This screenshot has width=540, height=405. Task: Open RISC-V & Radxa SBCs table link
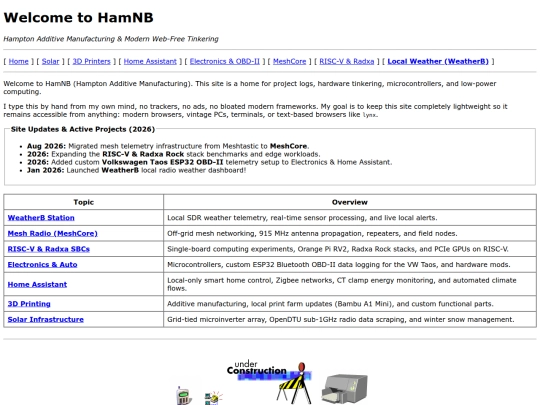pyautogui.click(x=49, y=249)
